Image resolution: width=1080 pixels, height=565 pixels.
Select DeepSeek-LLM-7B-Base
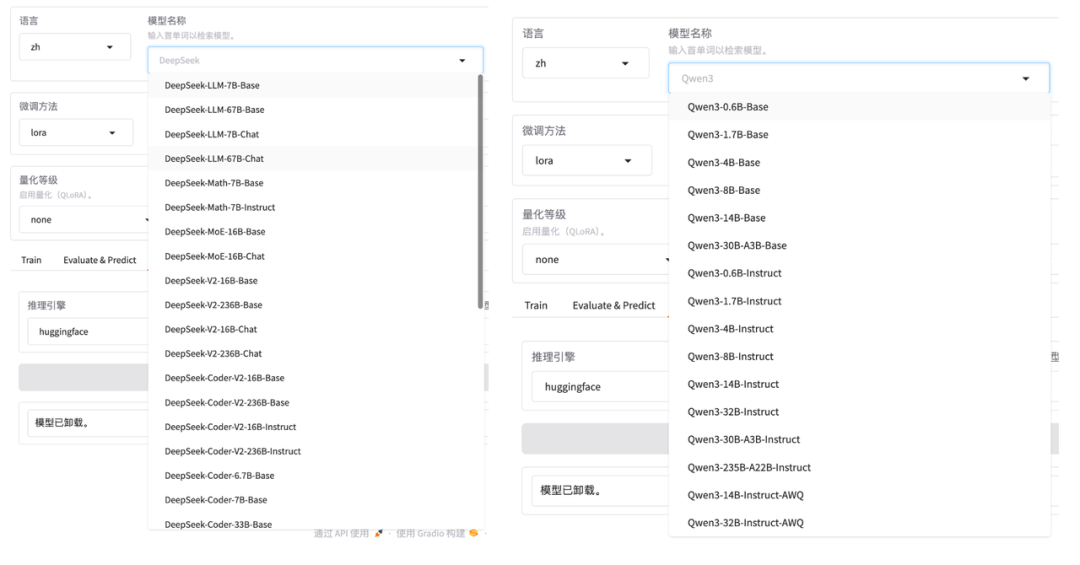click(313, 85)
